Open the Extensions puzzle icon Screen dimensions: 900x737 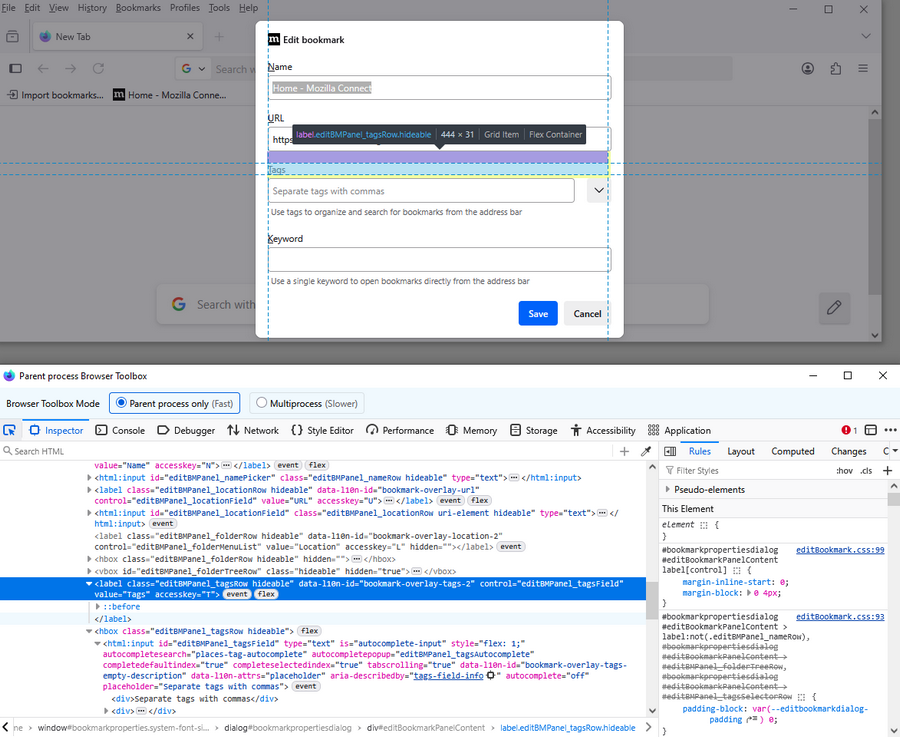click(x=836, y=69)
